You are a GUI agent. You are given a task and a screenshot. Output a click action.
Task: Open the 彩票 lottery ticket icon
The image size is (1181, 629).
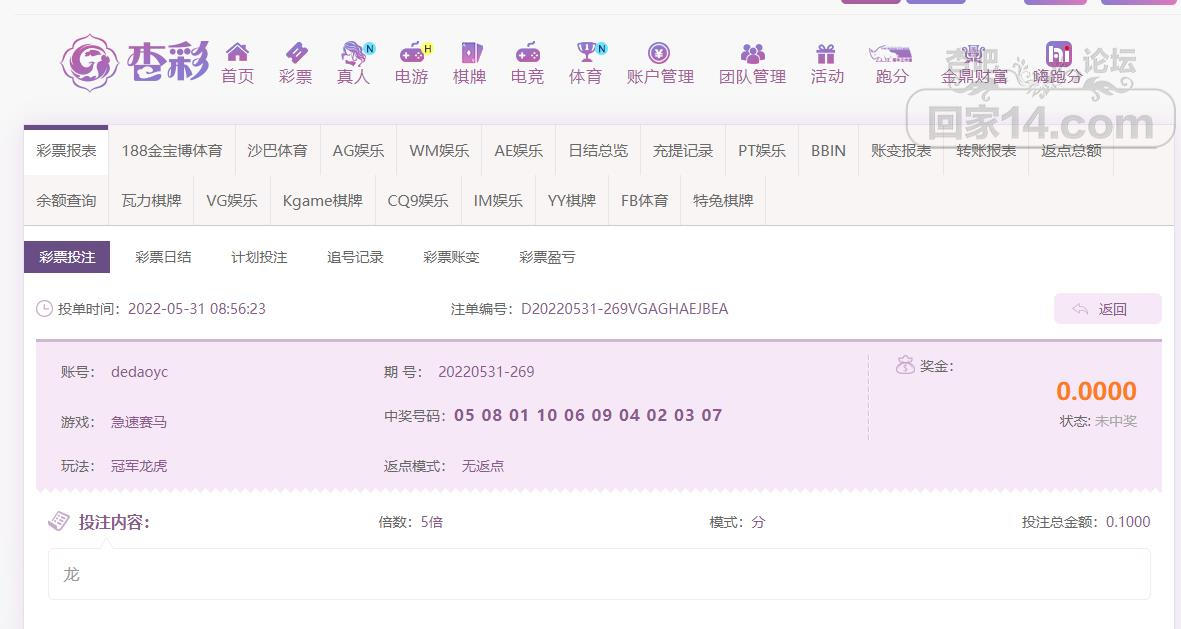[295, 53]
